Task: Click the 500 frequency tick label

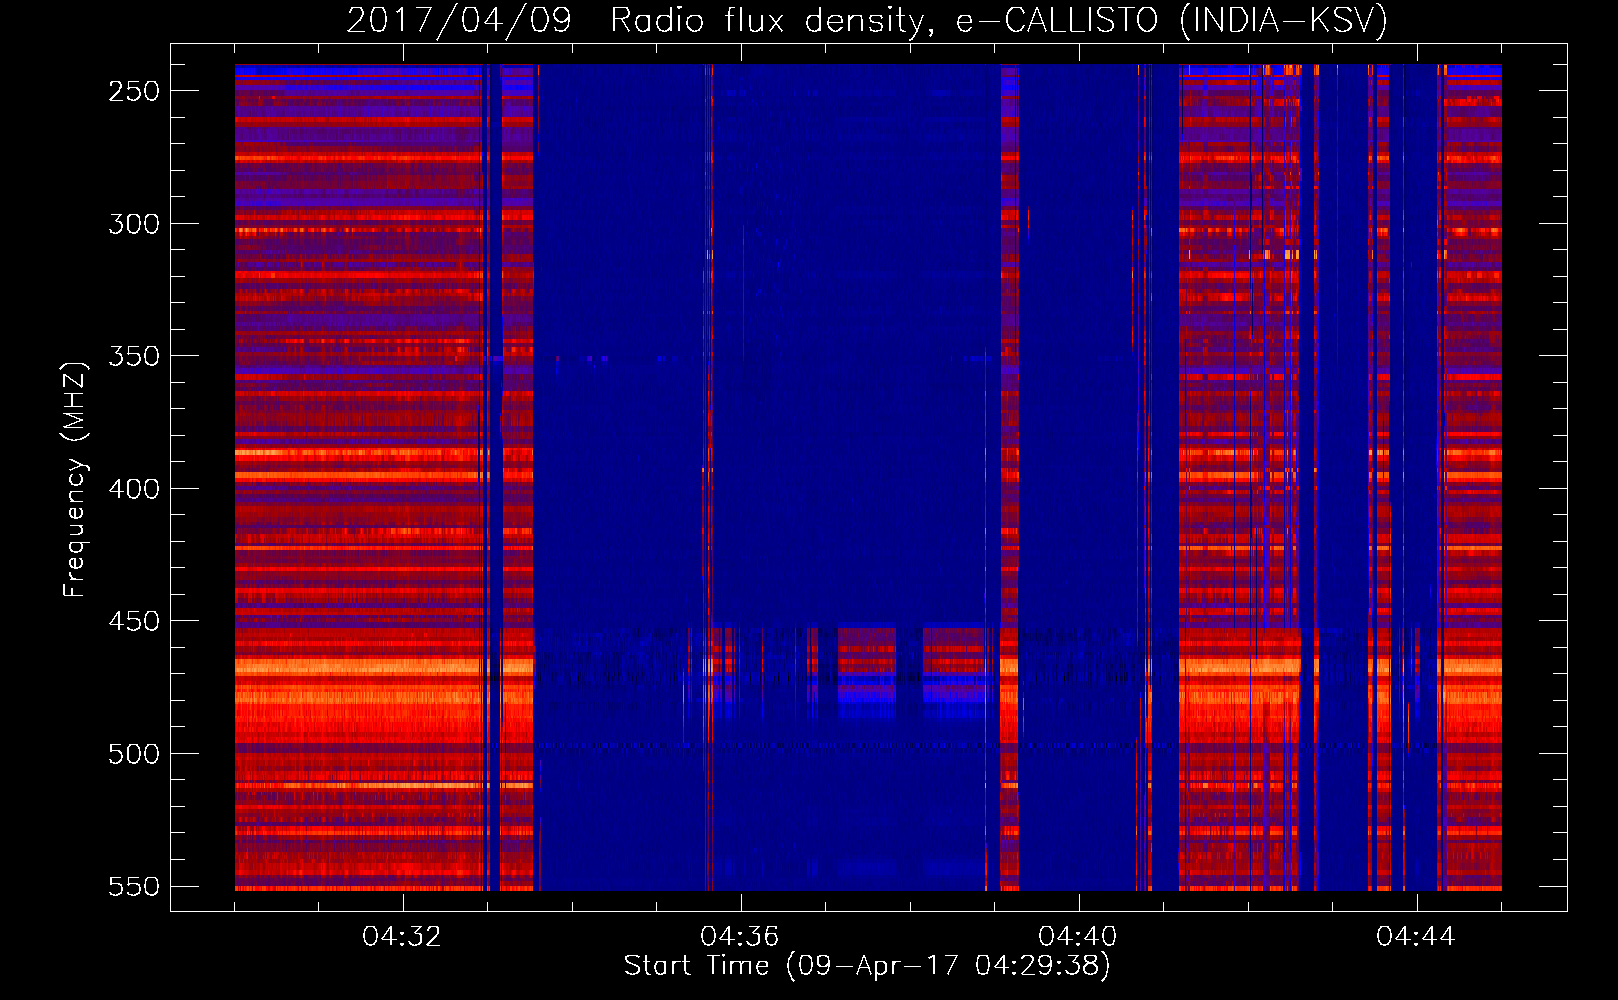Action: [134, 754]
